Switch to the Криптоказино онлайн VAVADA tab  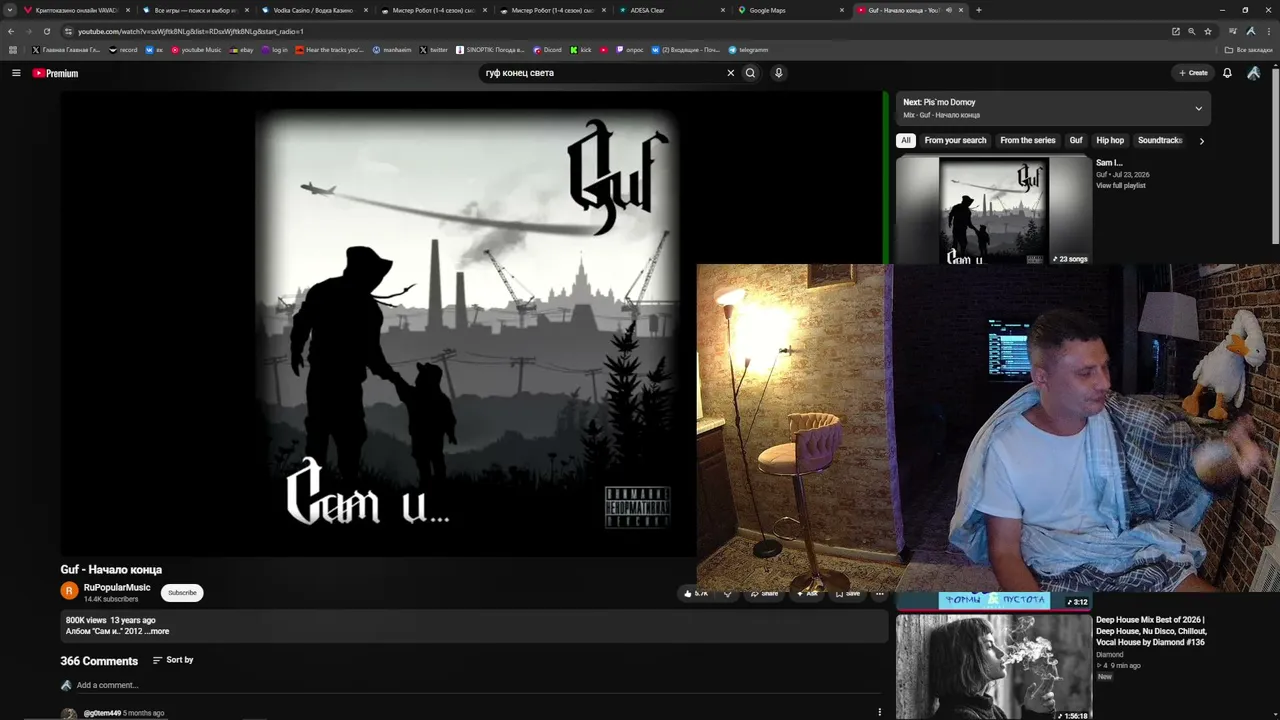(77, 10)
